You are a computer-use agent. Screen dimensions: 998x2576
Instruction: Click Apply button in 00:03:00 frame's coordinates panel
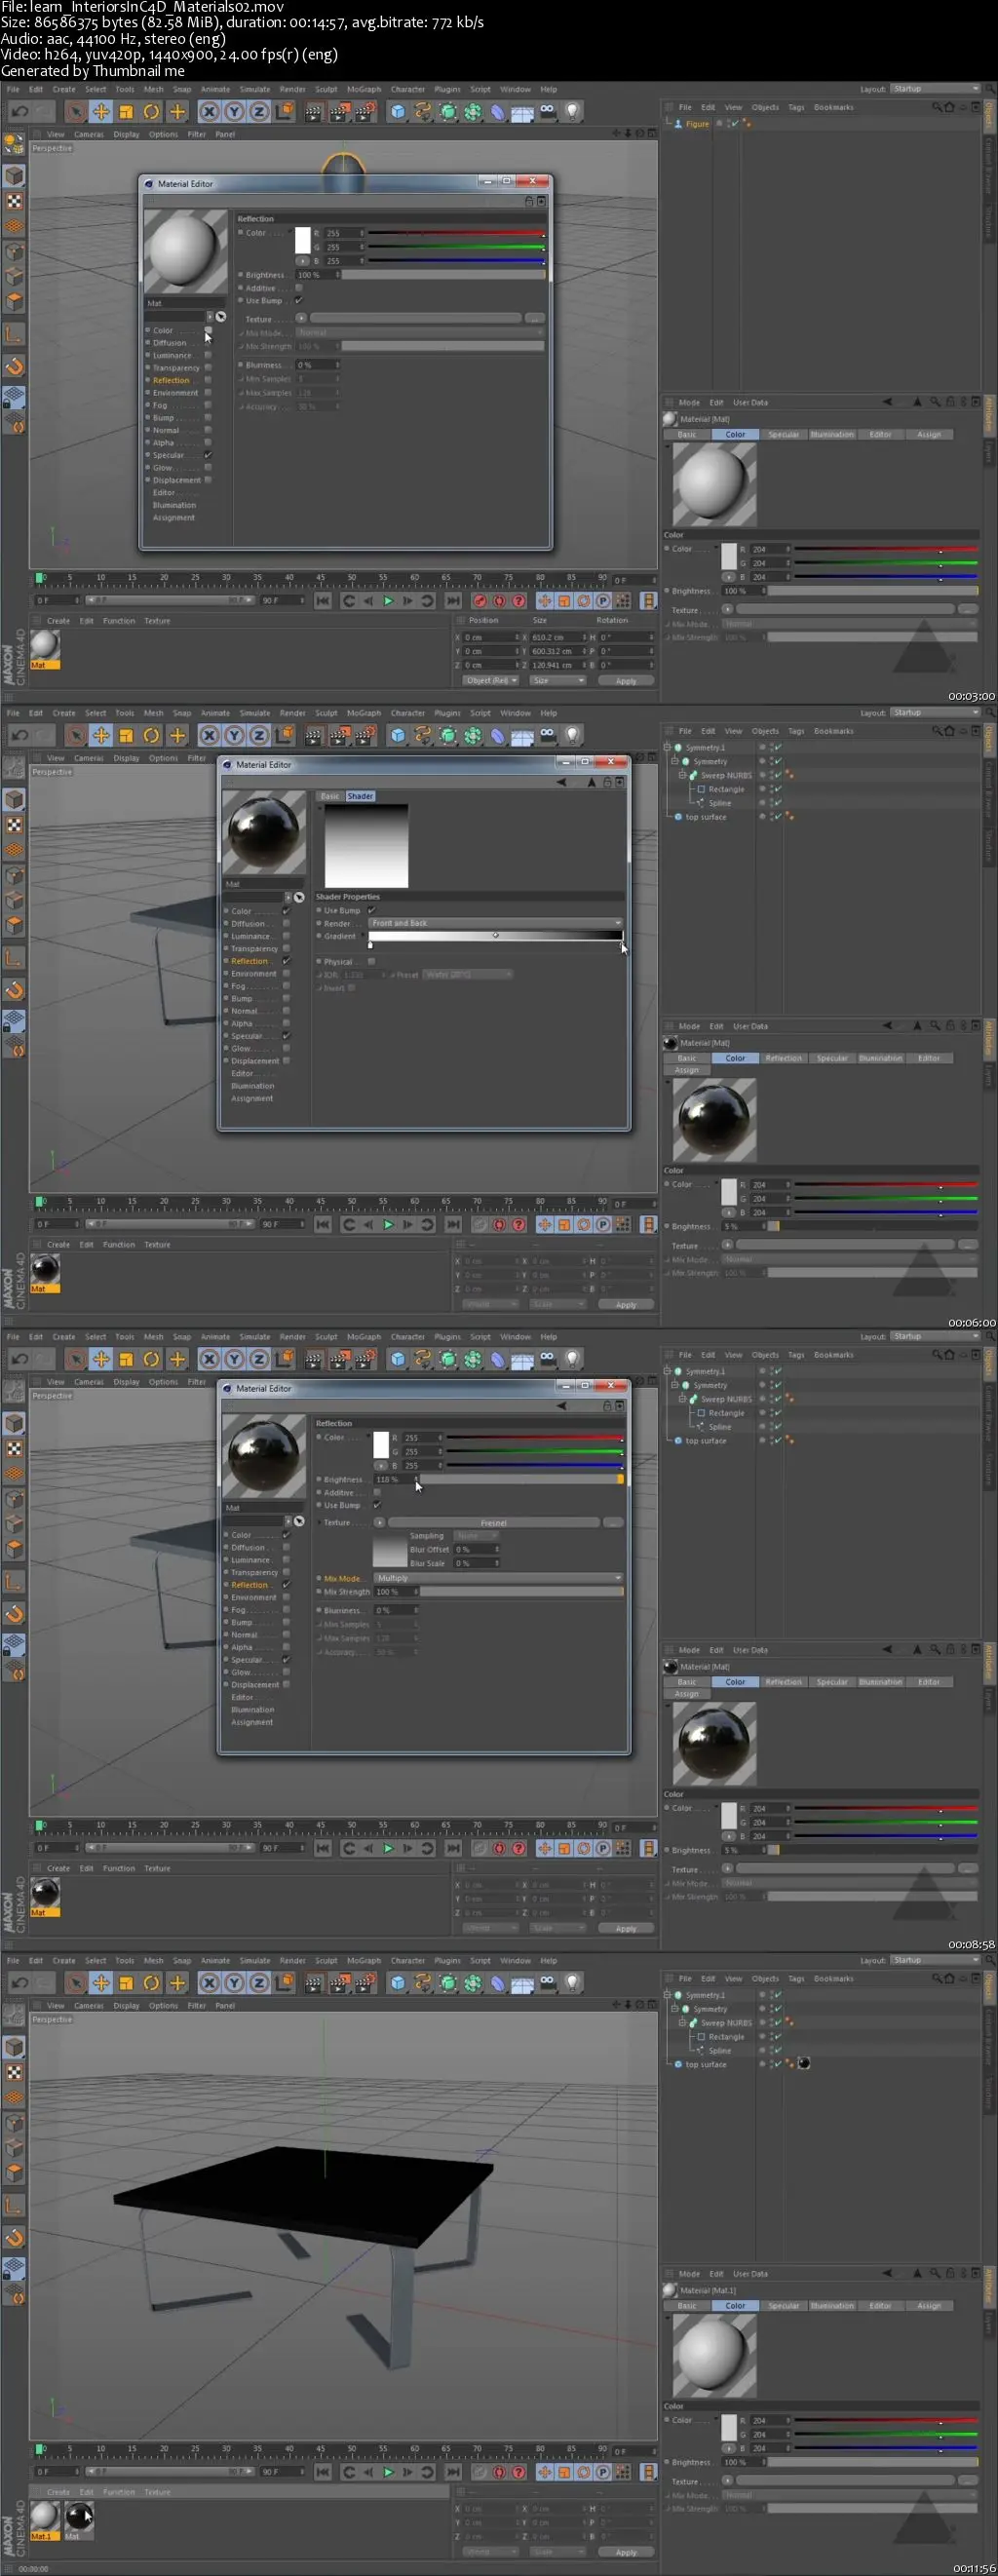pos(626,680)
